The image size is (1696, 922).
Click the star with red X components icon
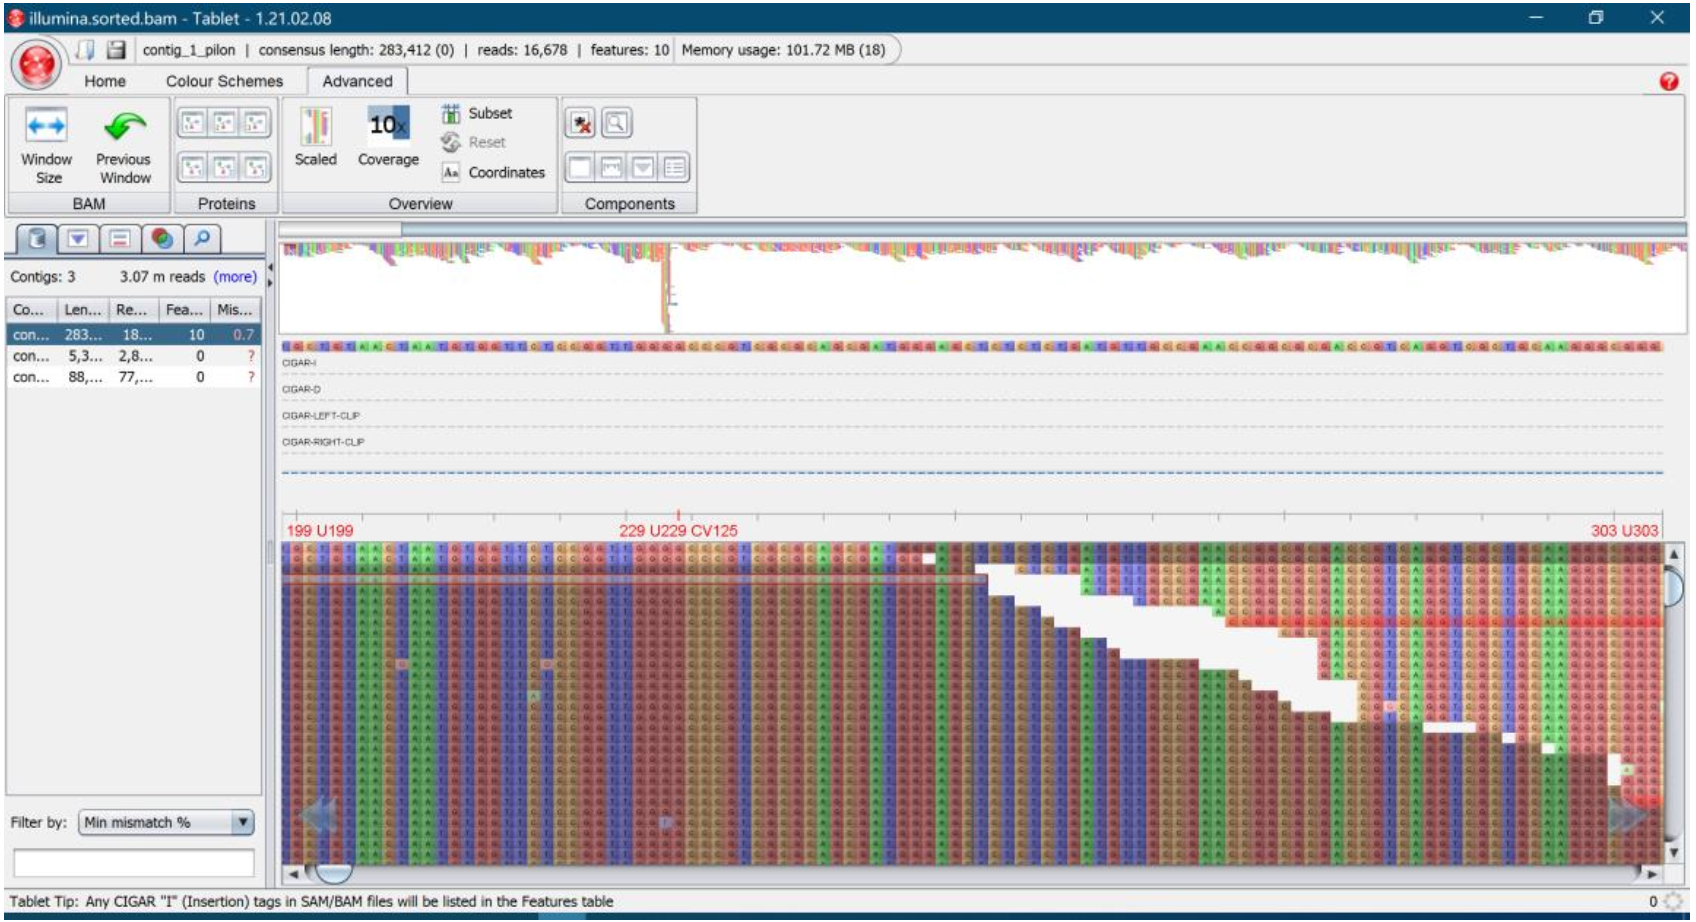tap(581, 123)
